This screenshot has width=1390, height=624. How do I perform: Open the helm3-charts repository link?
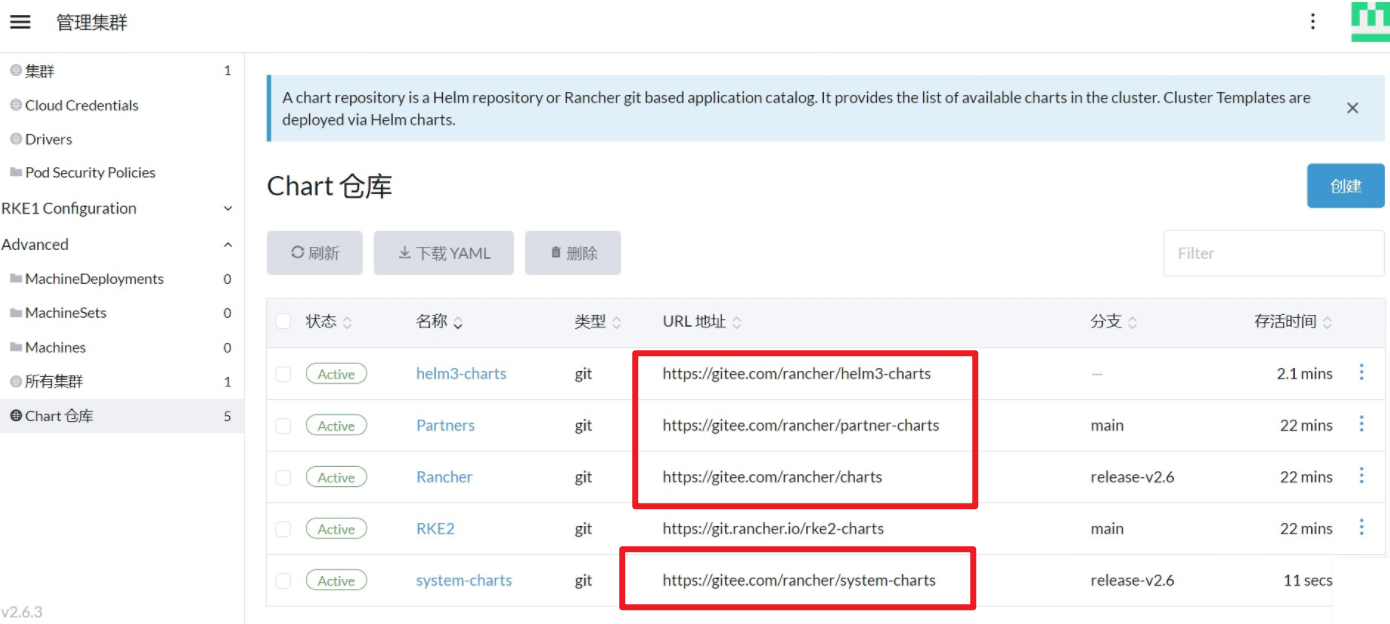(461, 373)
